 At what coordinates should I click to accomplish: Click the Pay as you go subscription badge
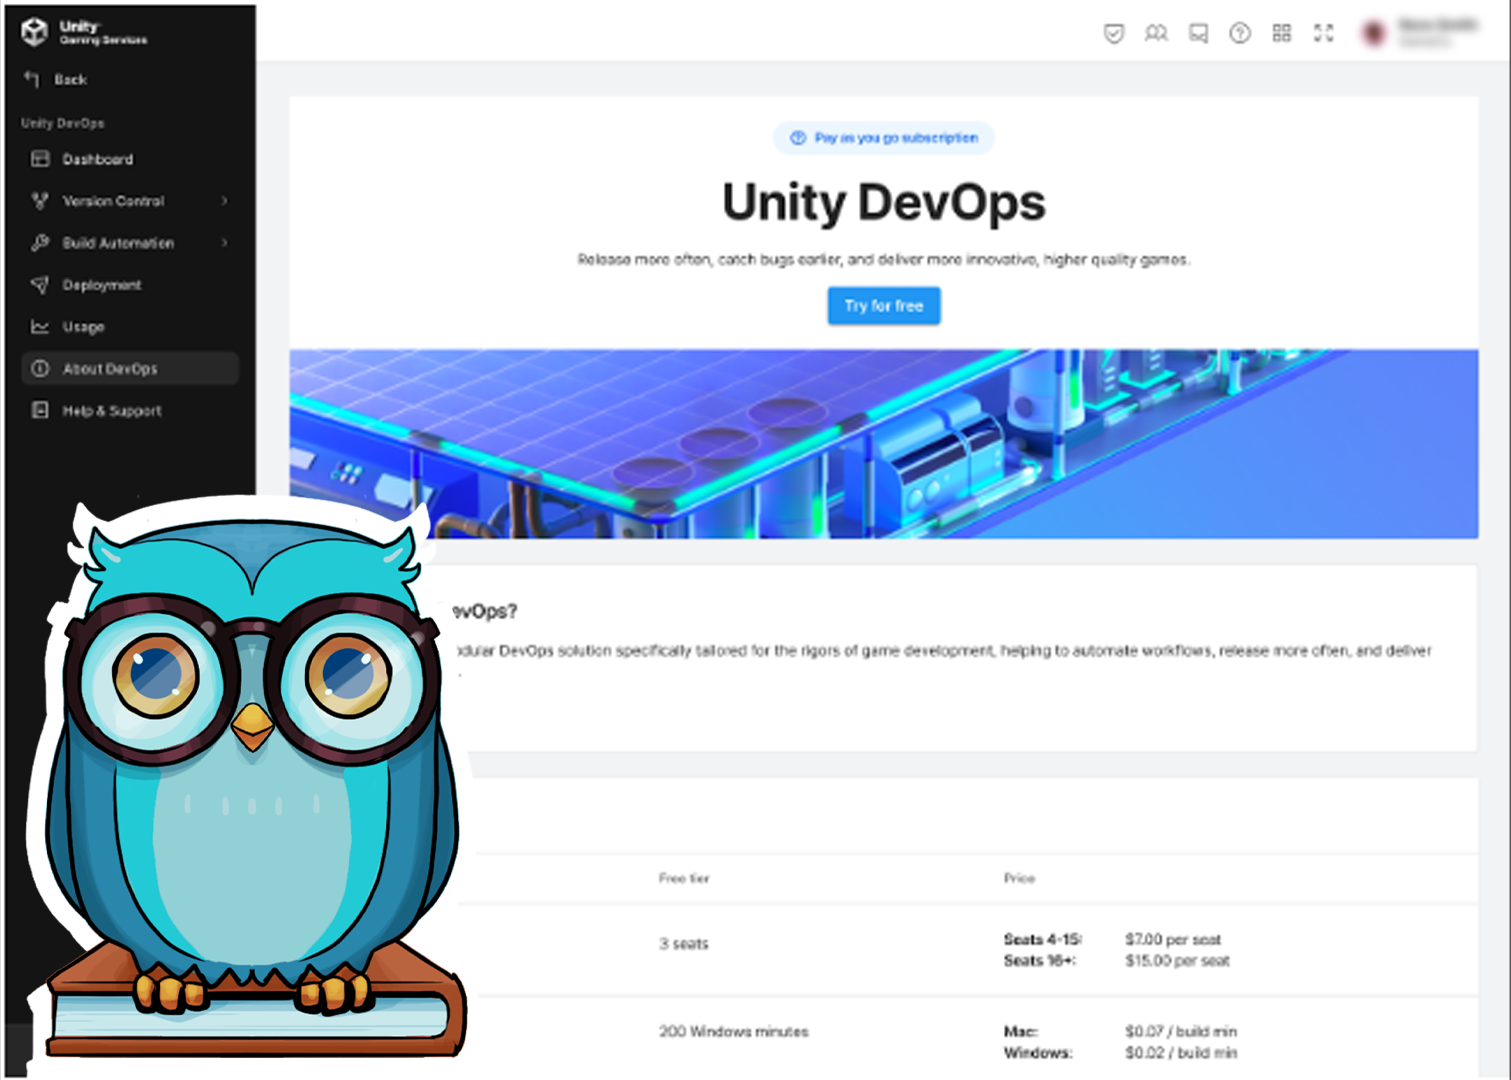884,138
